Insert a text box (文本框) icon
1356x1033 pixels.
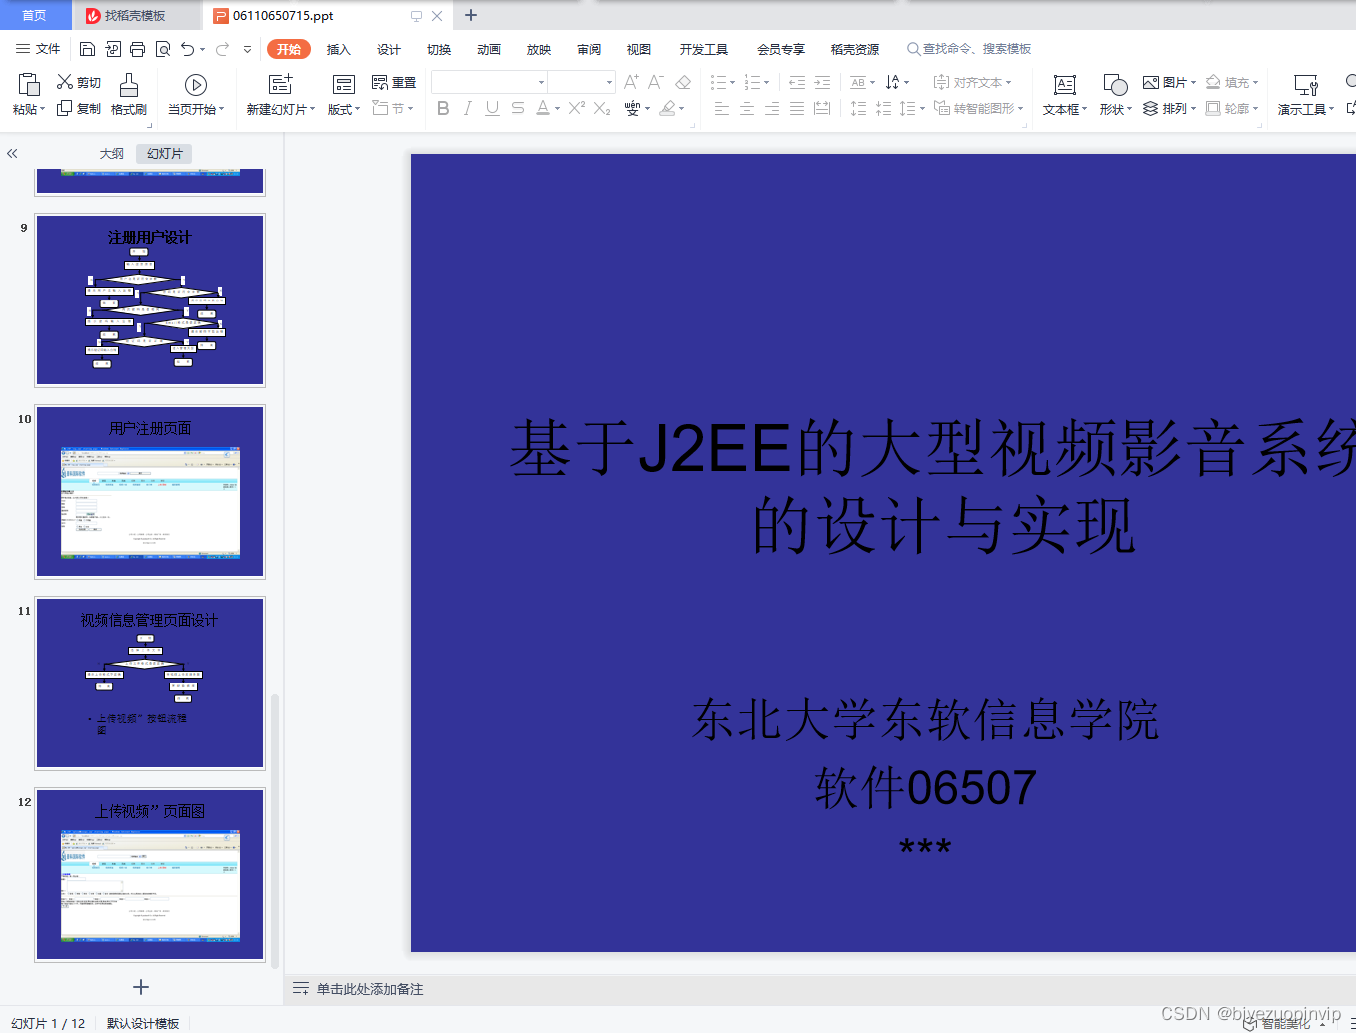(1065, 85)
